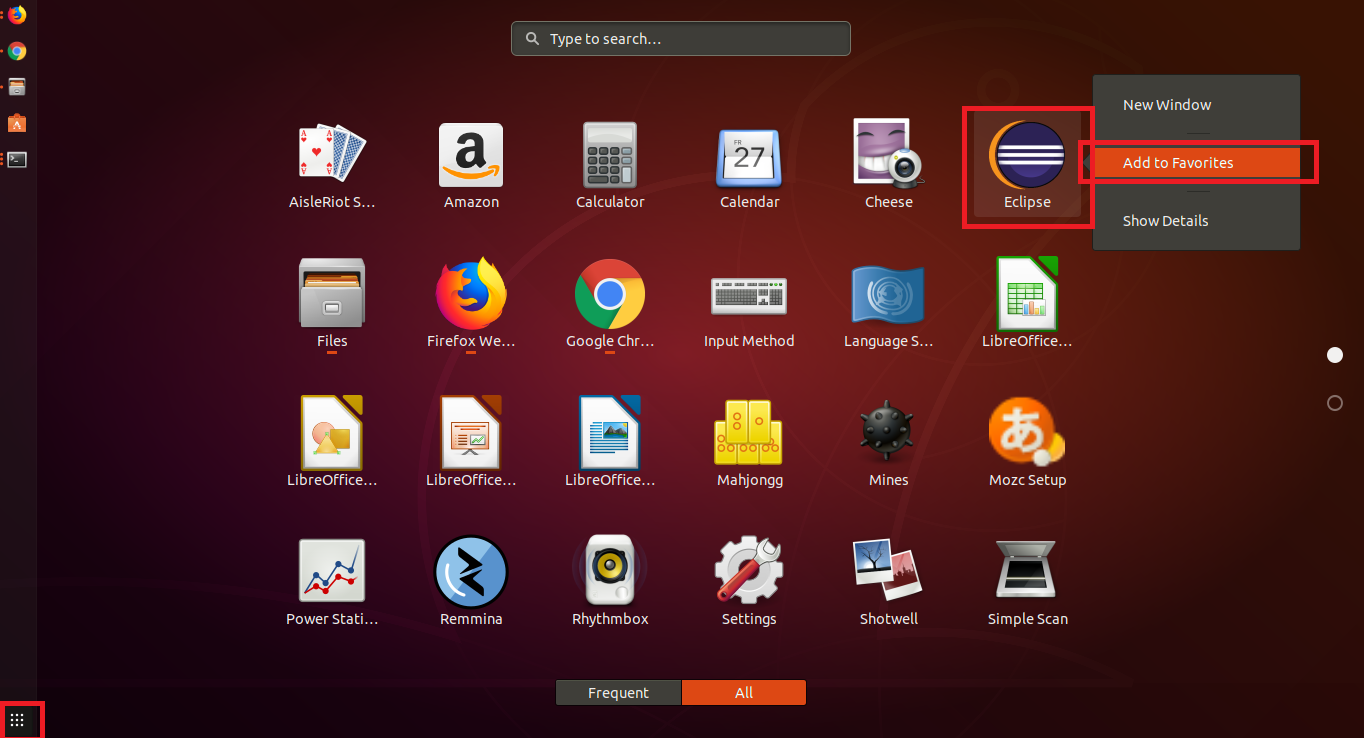Switch to the All apps view
Viewport: 1364px width, 738px height.
pos(743,693)
